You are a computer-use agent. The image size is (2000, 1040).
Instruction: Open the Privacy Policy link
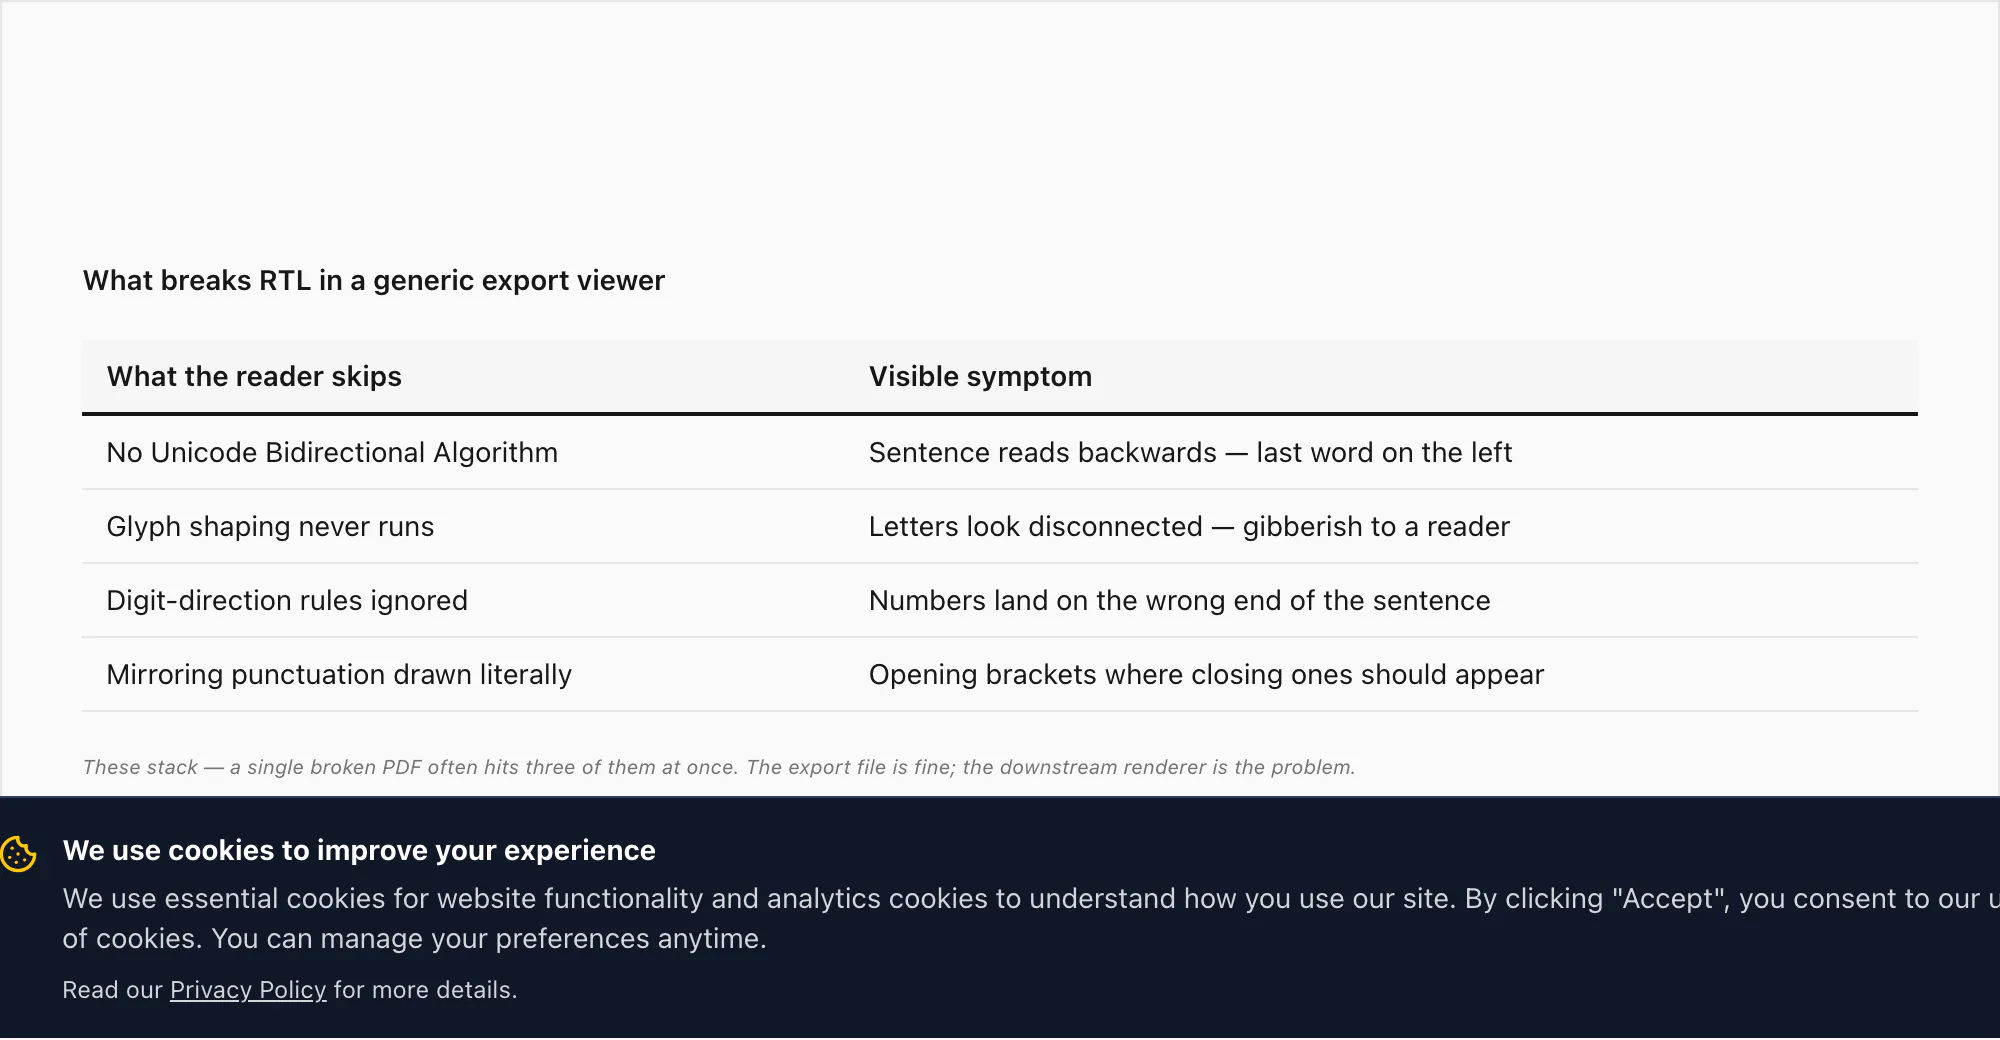(x=248, y=990)
